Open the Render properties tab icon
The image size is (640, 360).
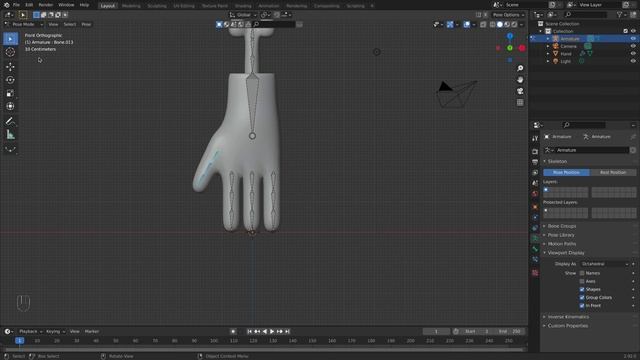(535, 151)
